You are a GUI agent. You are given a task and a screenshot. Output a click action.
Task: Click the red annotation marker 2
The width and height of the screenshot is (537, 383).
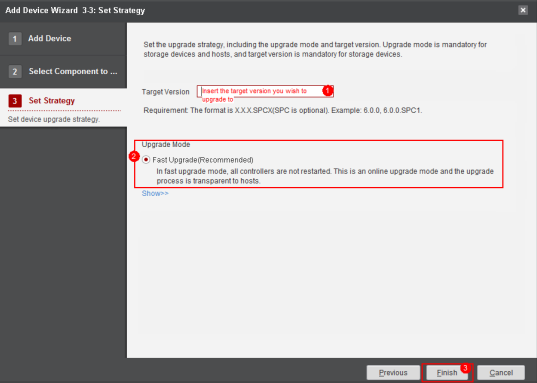click(134, 157)
